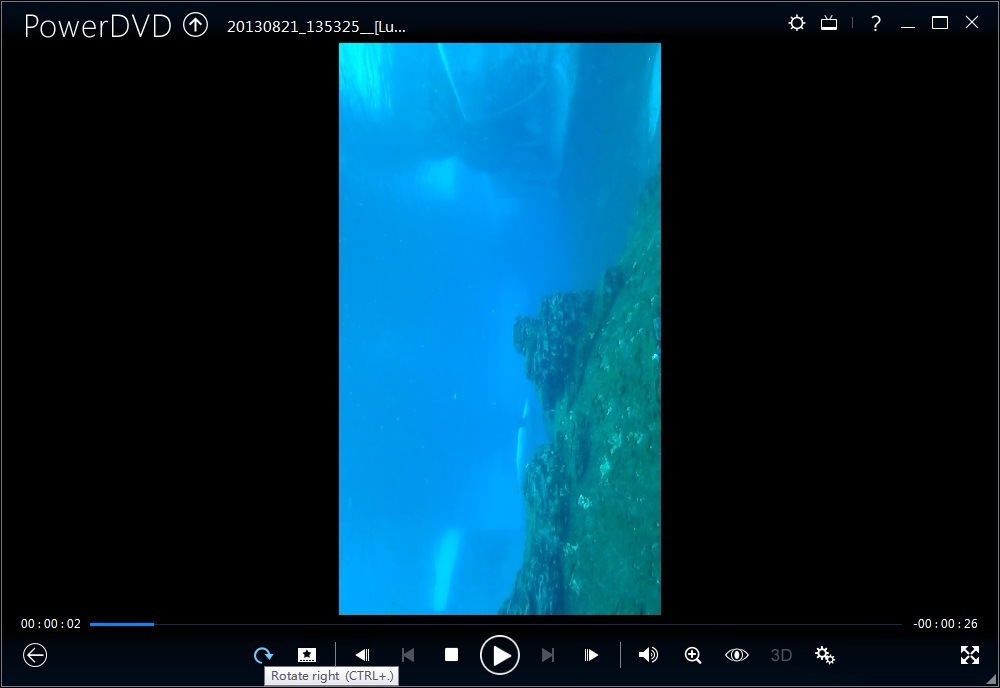Open the zoom magnifier control
Viewport: 1000px width, 688px height.
692,655
